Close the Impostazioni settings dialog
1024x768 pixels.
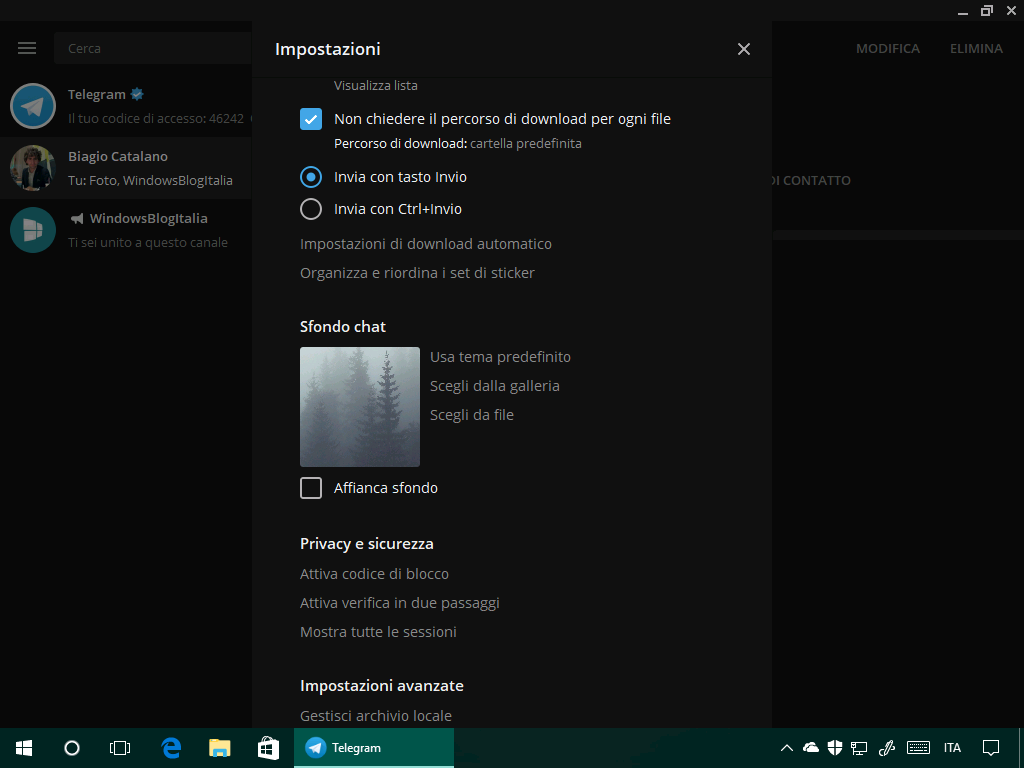pos(743,49)
